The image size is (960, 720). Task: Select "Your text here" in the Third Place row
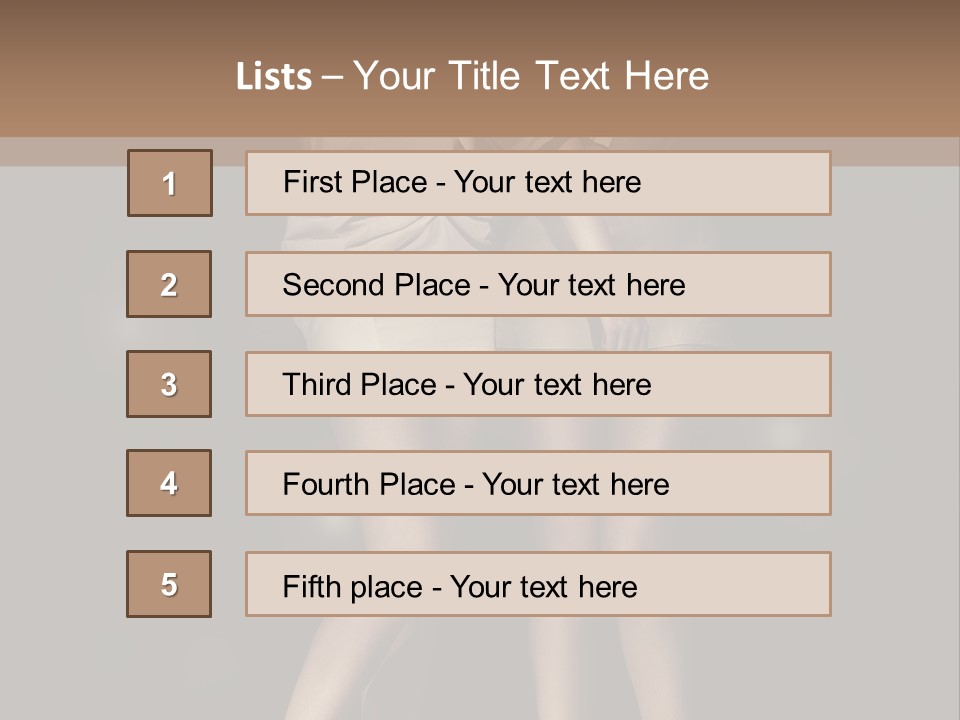pos(557,385)
